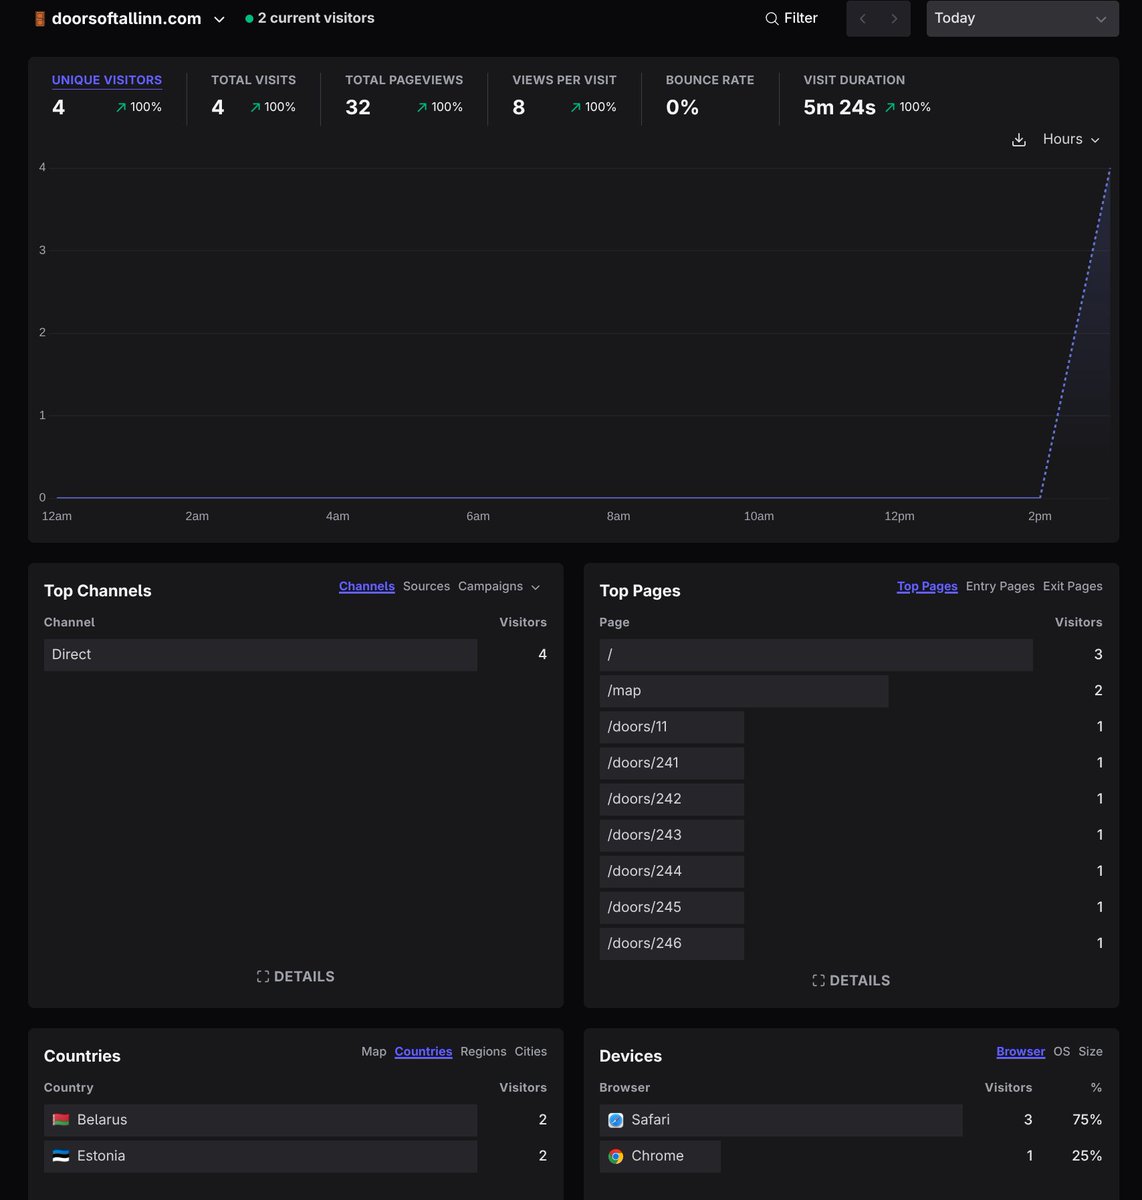Switch to Browser tab in Devices
This screenshot has width=1142, height=1200.
point(1020,1052)
